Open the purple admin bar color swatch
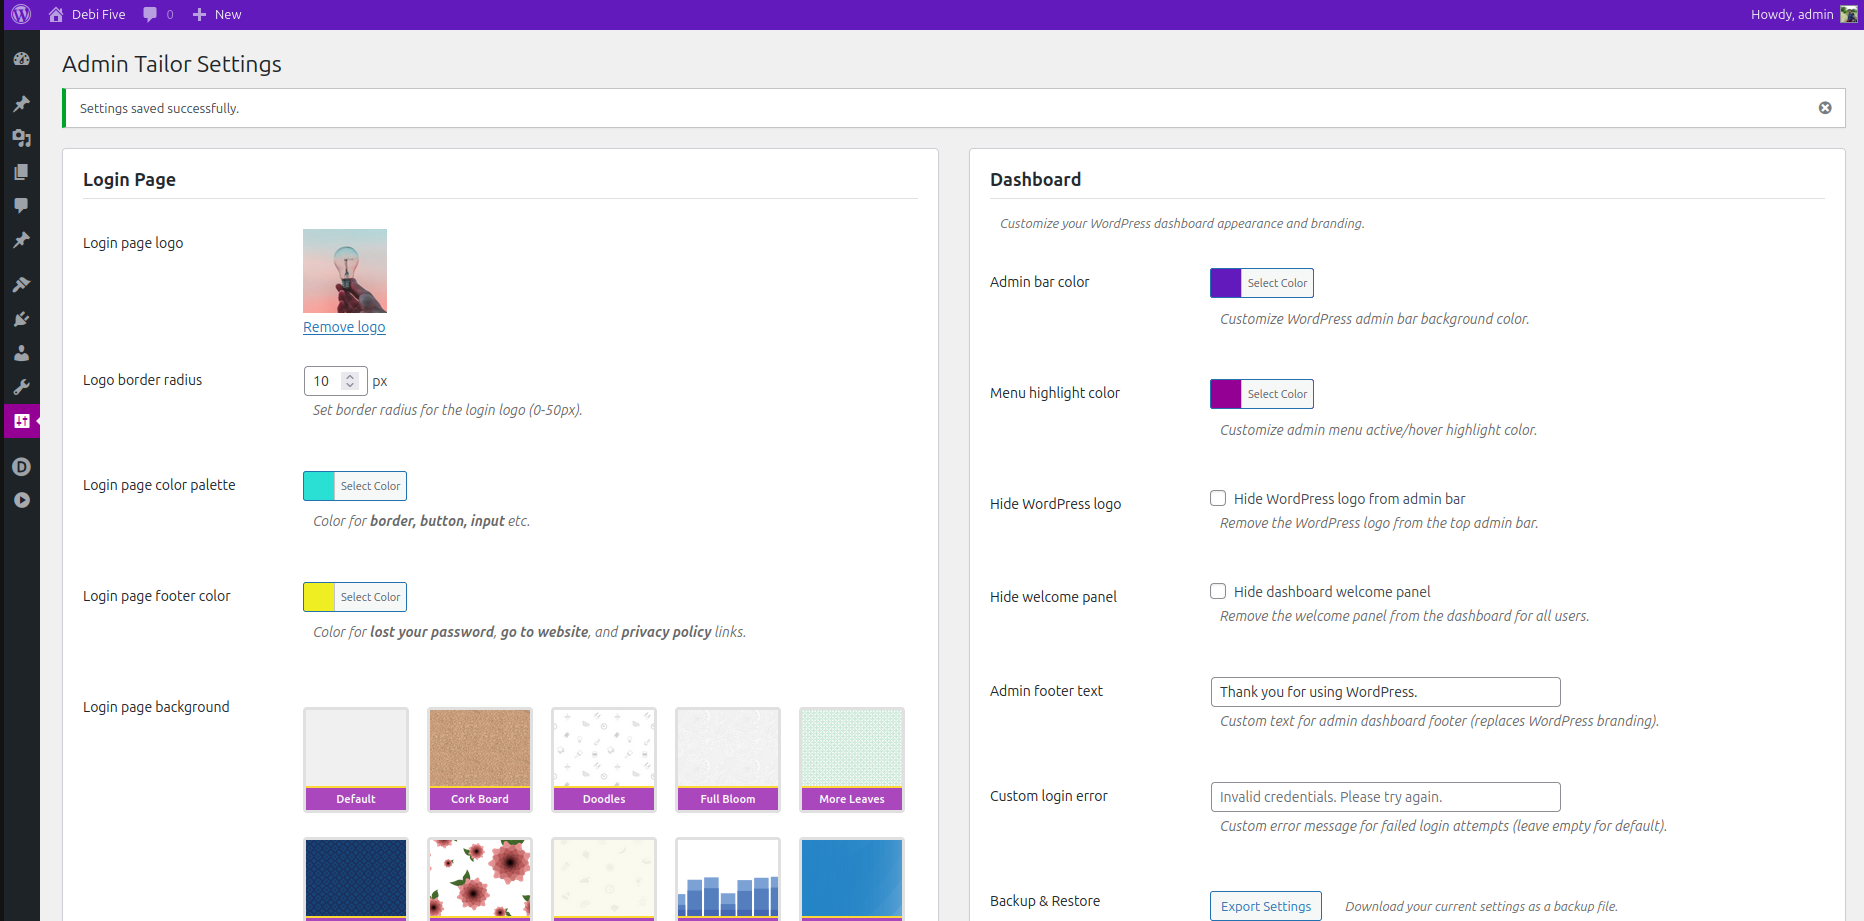 coord(1226,283)
